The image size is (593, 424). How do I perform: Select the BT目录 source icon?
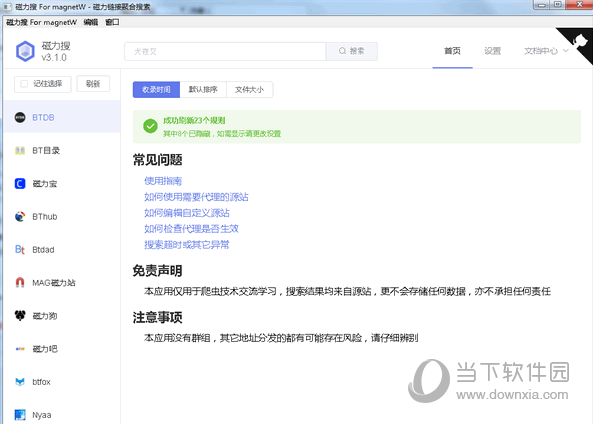20,151
